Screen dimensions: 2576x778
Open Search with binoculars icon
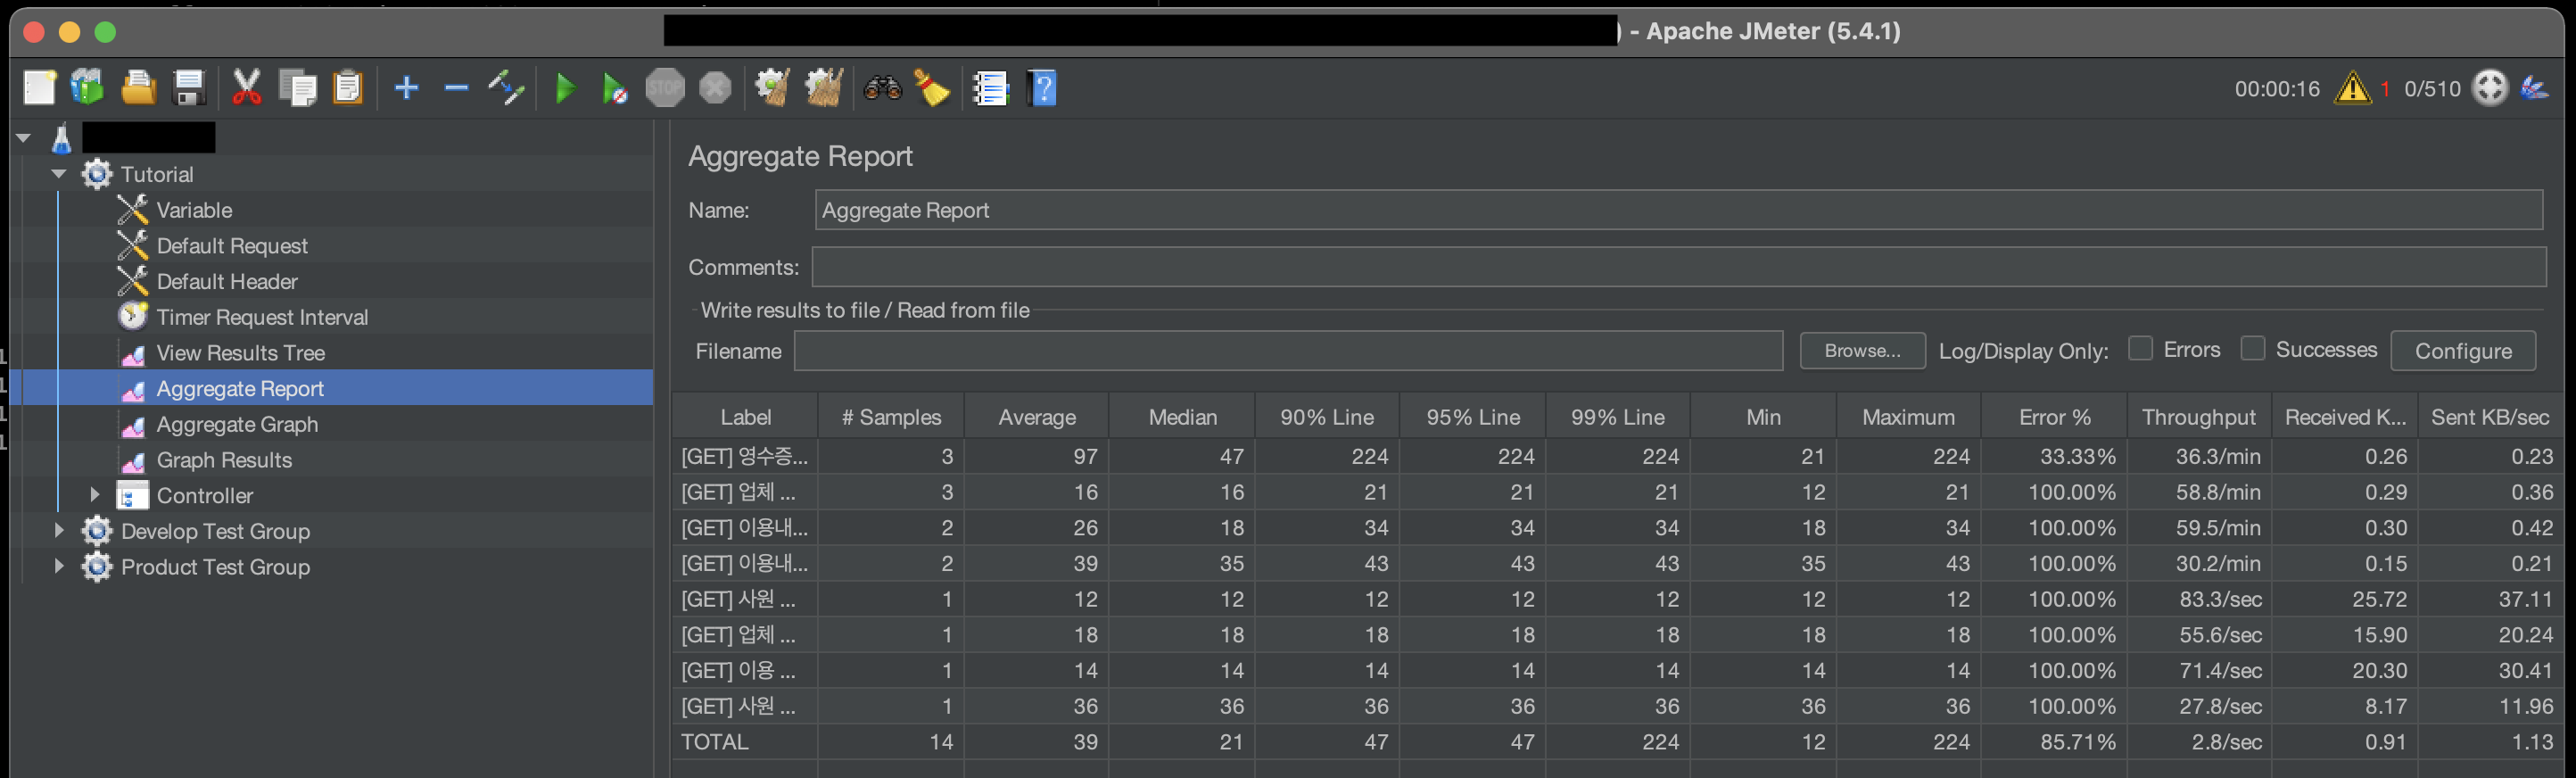click(882, 88)
